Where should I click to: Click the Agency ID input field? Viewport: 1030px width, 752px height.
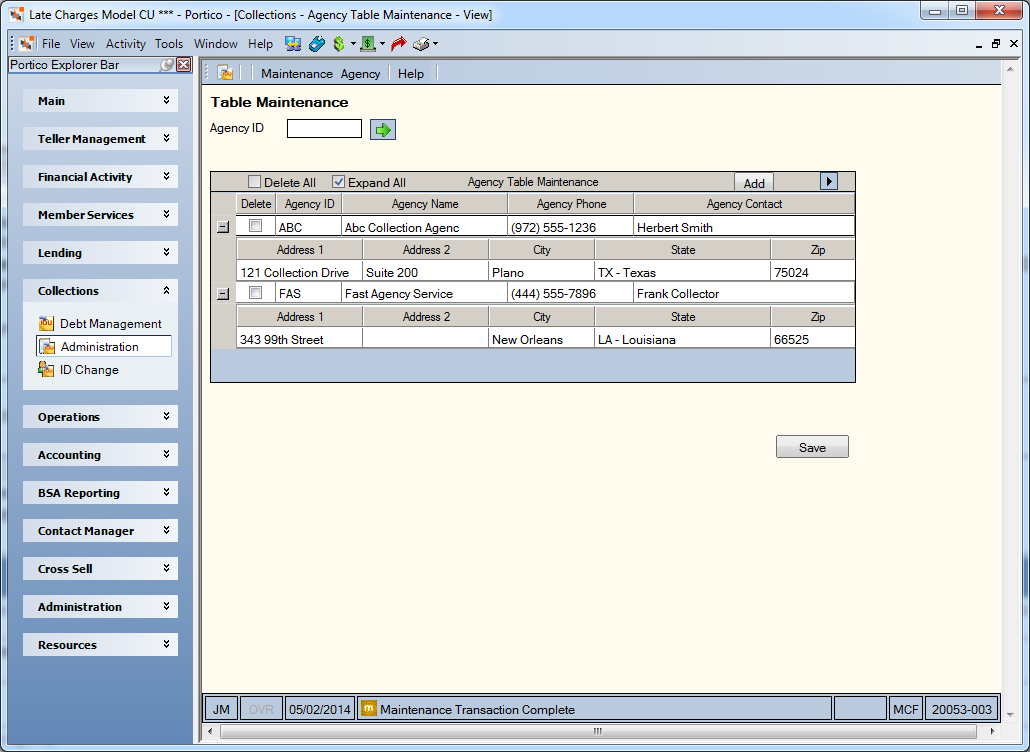(325, 129)
